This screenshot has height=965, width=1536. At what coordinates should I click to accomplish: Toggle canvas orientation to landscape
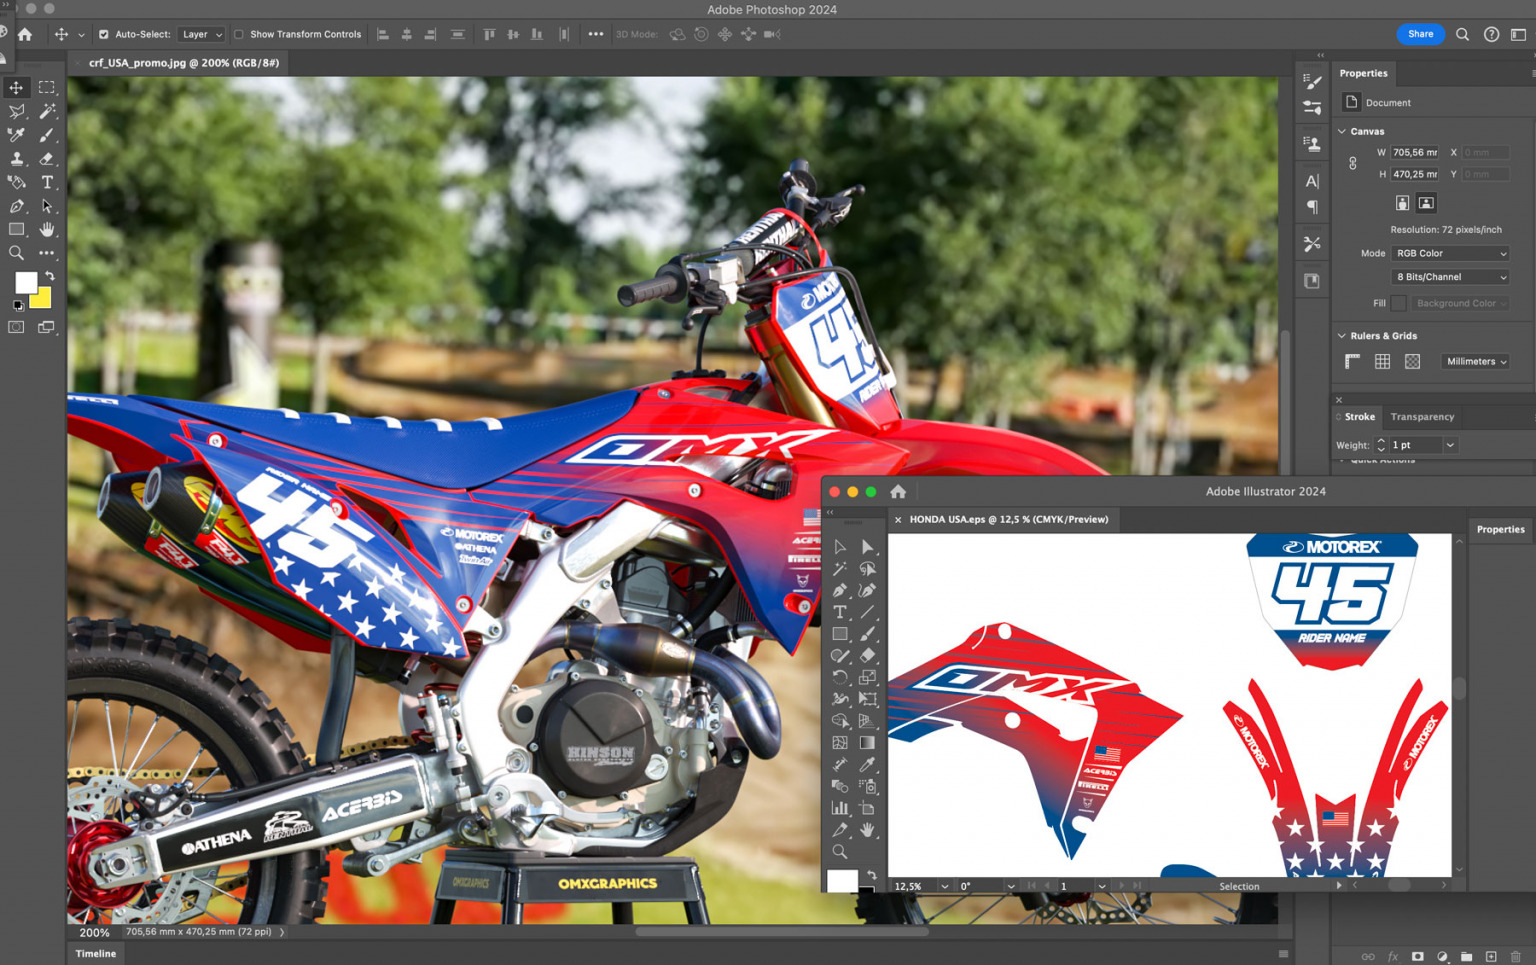pyautogui.click(x=1426, y=202)
